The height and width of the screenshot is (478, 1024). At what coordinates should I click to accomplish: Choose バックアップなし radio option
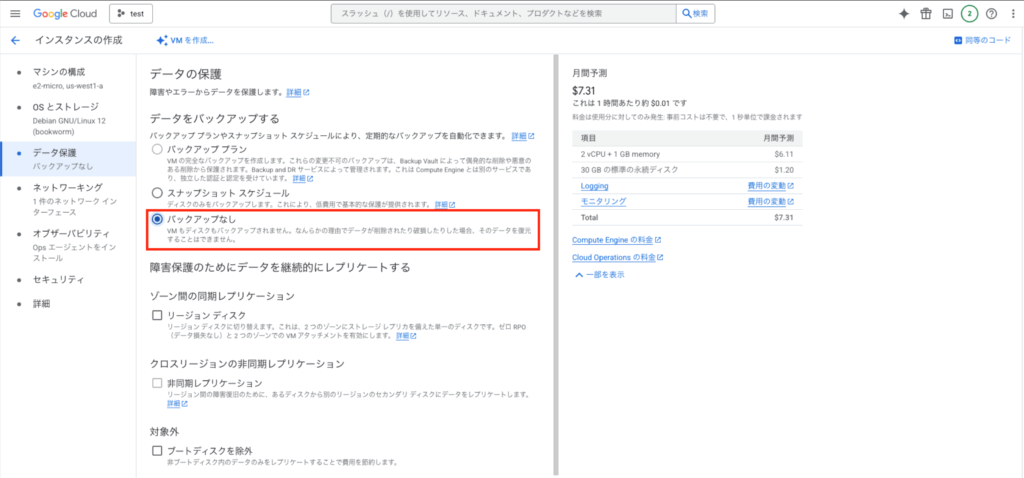pyautogui.click(x=157, y=219)
